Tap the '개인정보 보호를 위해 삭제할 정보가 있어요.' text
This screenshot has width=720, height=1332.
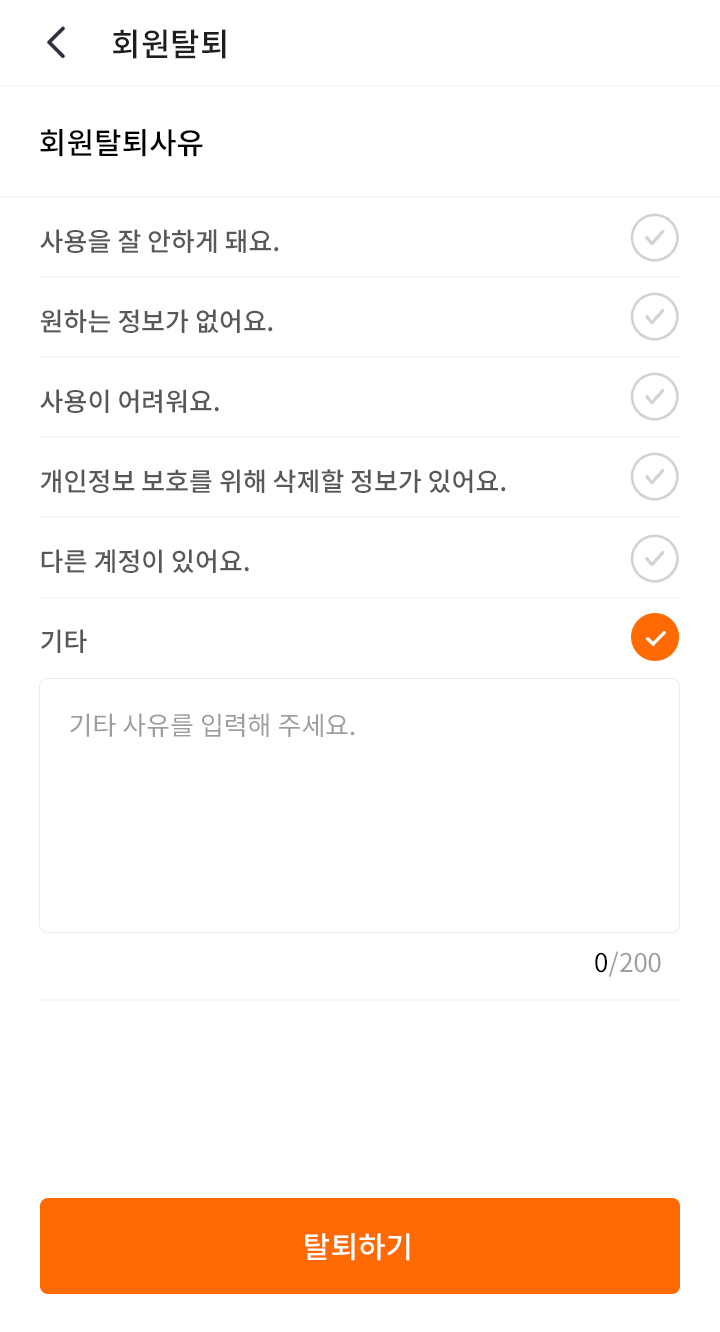click(273, 481)
